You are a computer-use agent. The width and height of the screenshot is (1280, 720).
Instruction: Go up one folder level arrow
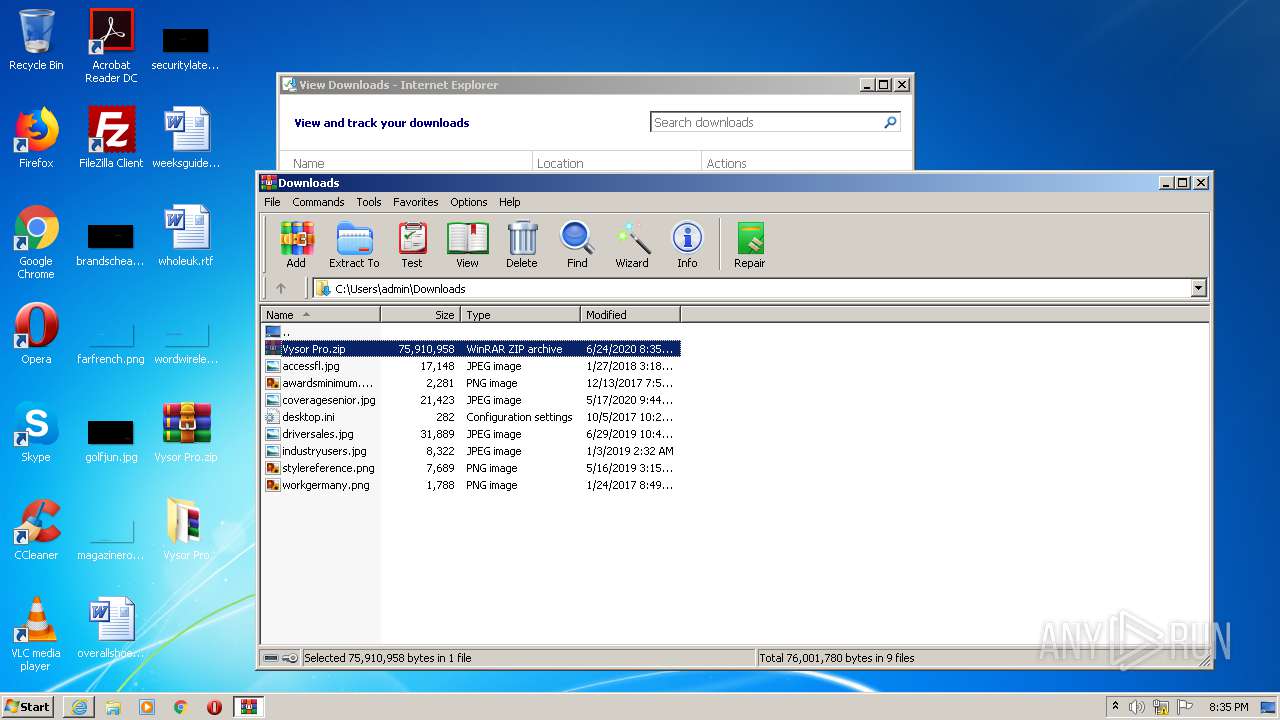(281, 288)
